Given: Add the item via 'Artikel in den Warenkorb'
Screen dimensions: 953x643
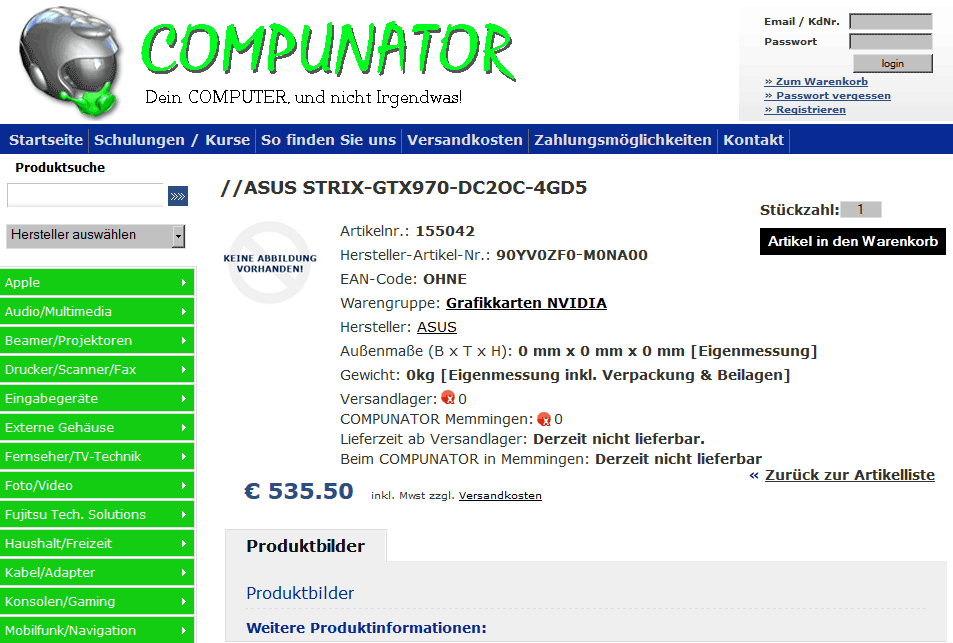Looking at the screenshot, I should coord(852,242).
